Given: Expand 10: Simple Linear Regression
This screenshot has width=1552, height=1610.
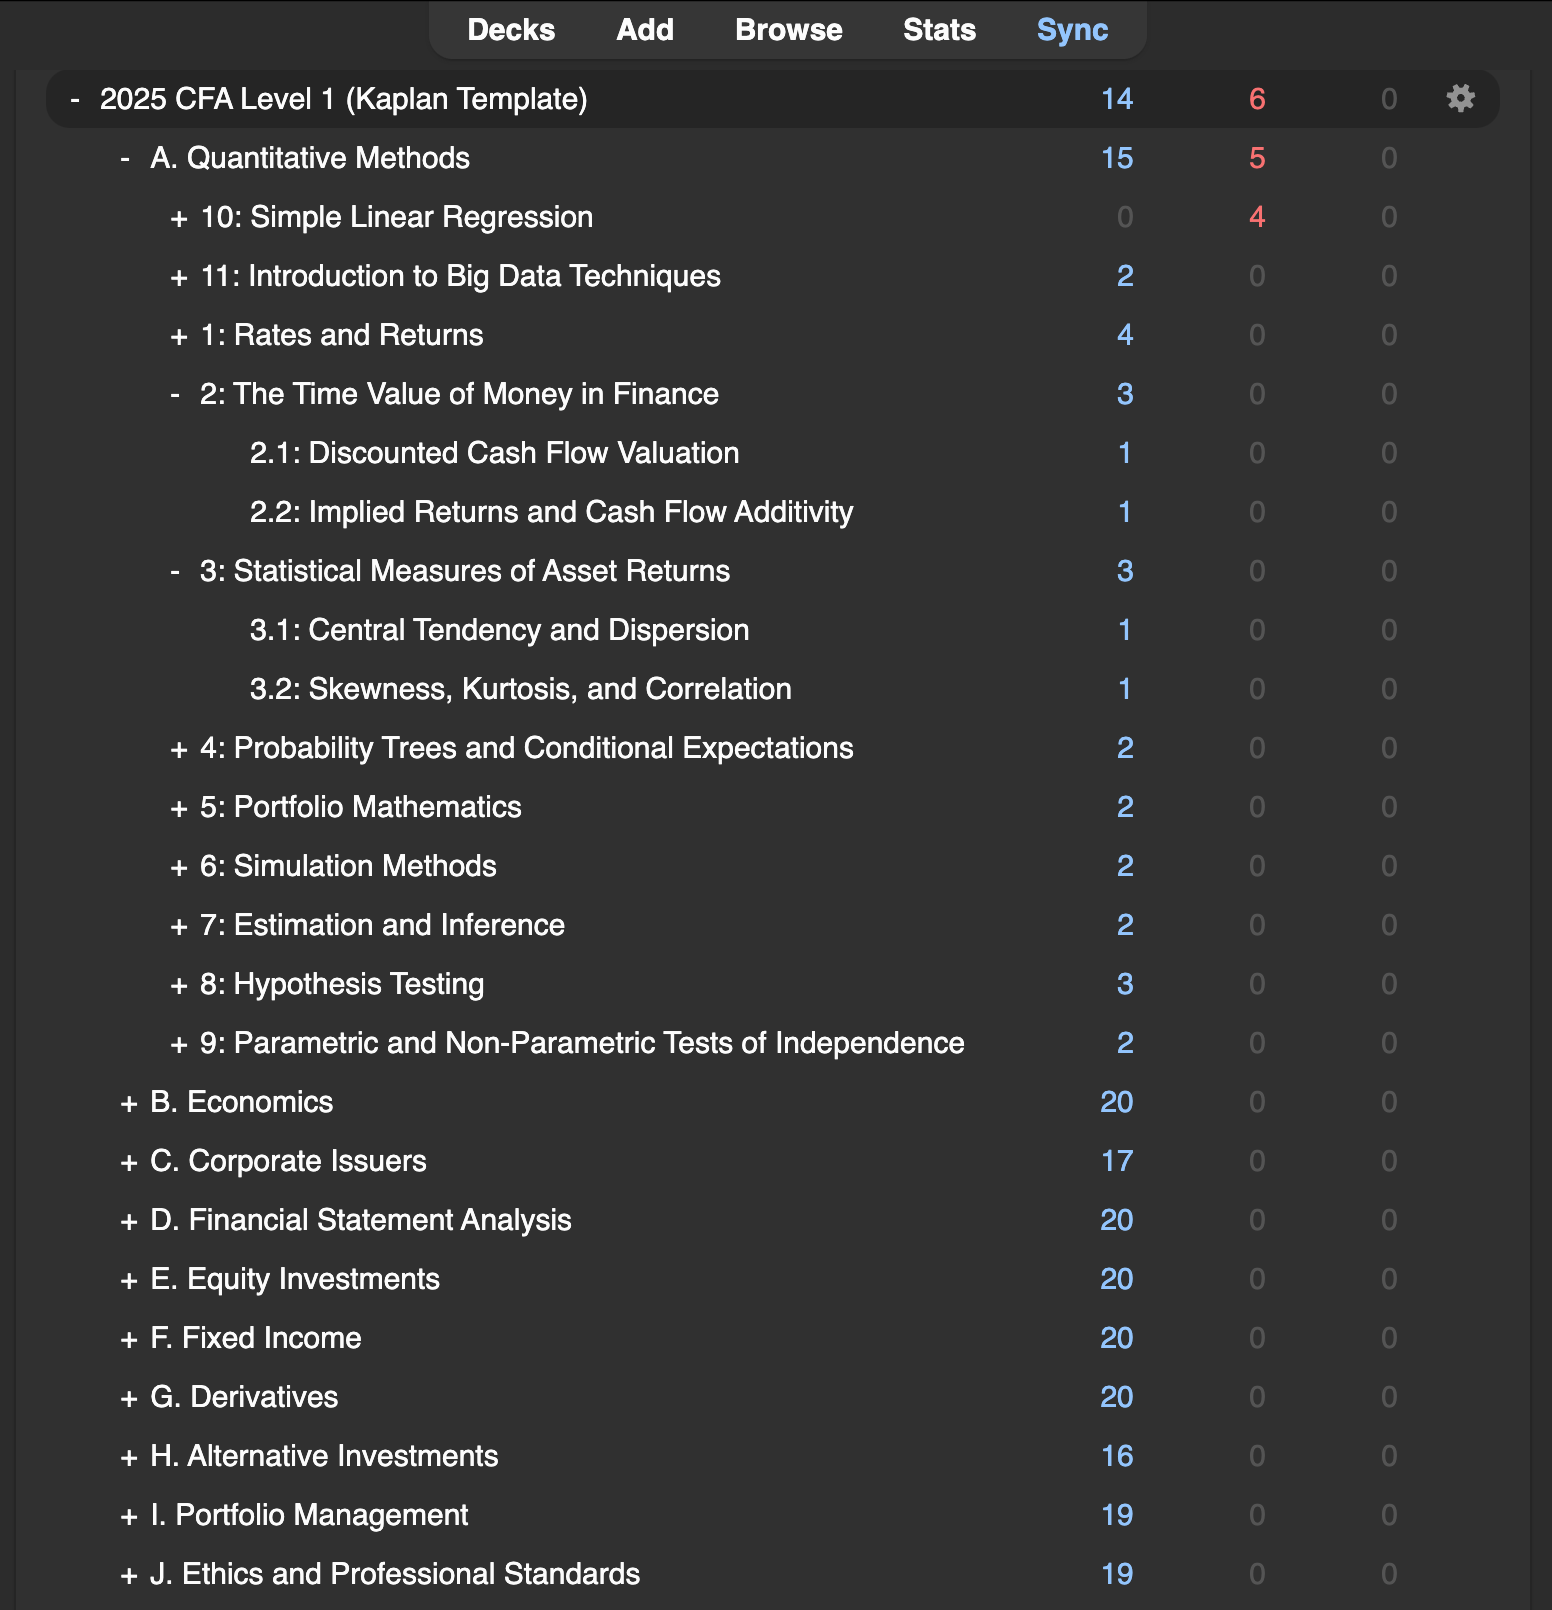Looking at the screenshot, I should click(179, 218).
